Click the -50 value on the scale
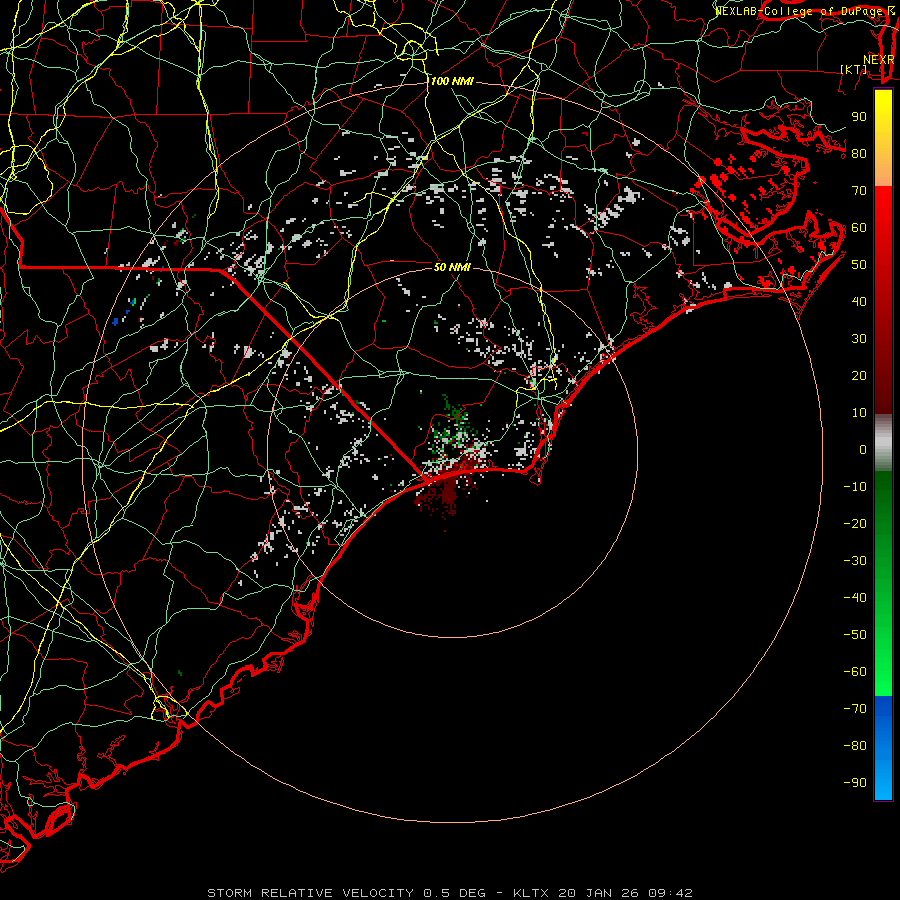Viewport: 900px width, 900px height. pos(855,635)
